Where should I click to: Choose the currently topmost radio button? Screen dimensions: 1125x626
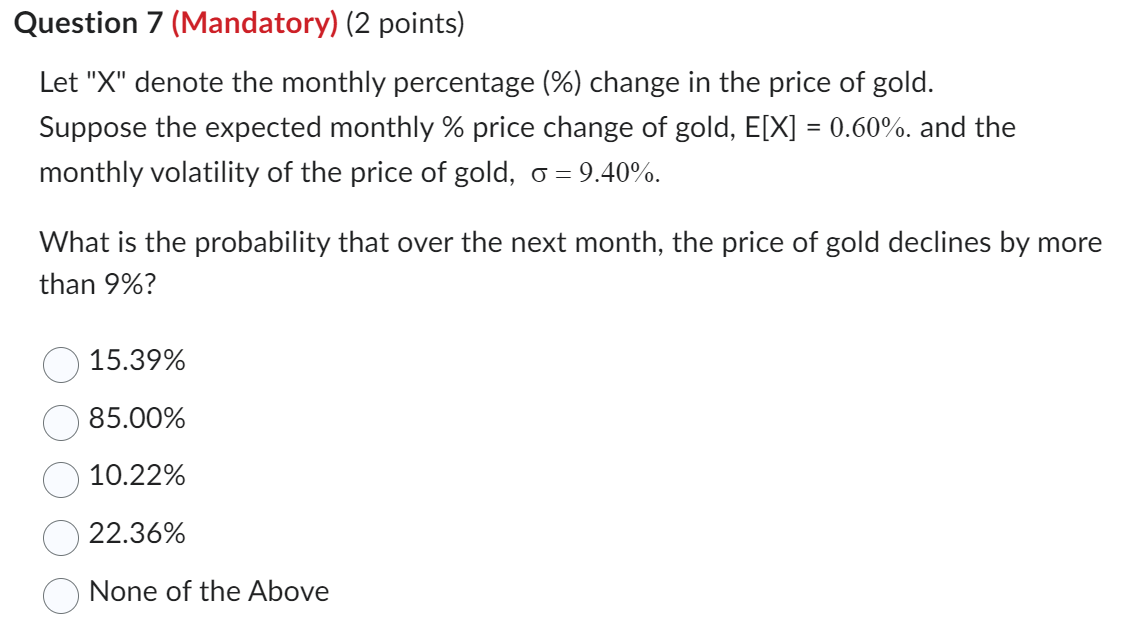(x=62, y=364)
